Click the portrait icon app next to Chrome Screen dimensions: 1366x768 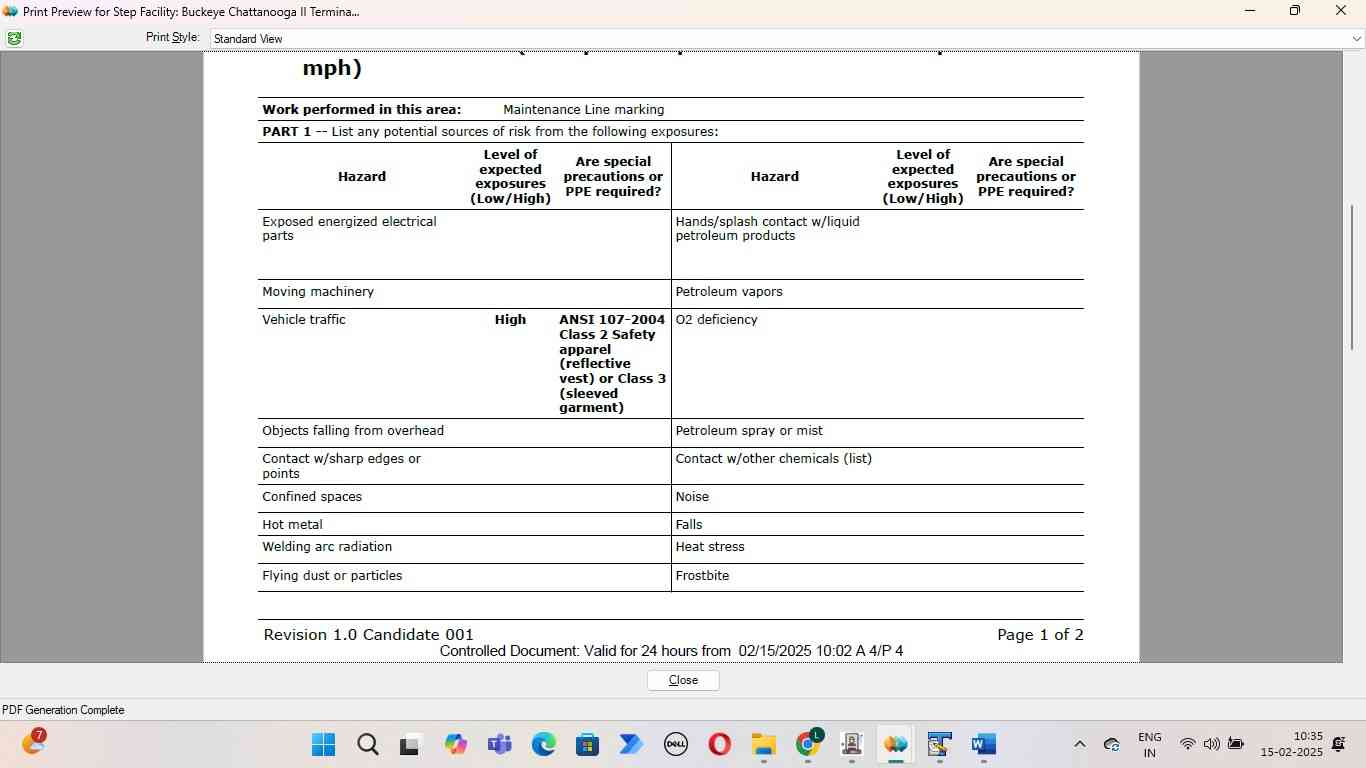pyautogui.click(x=852, y=744)
